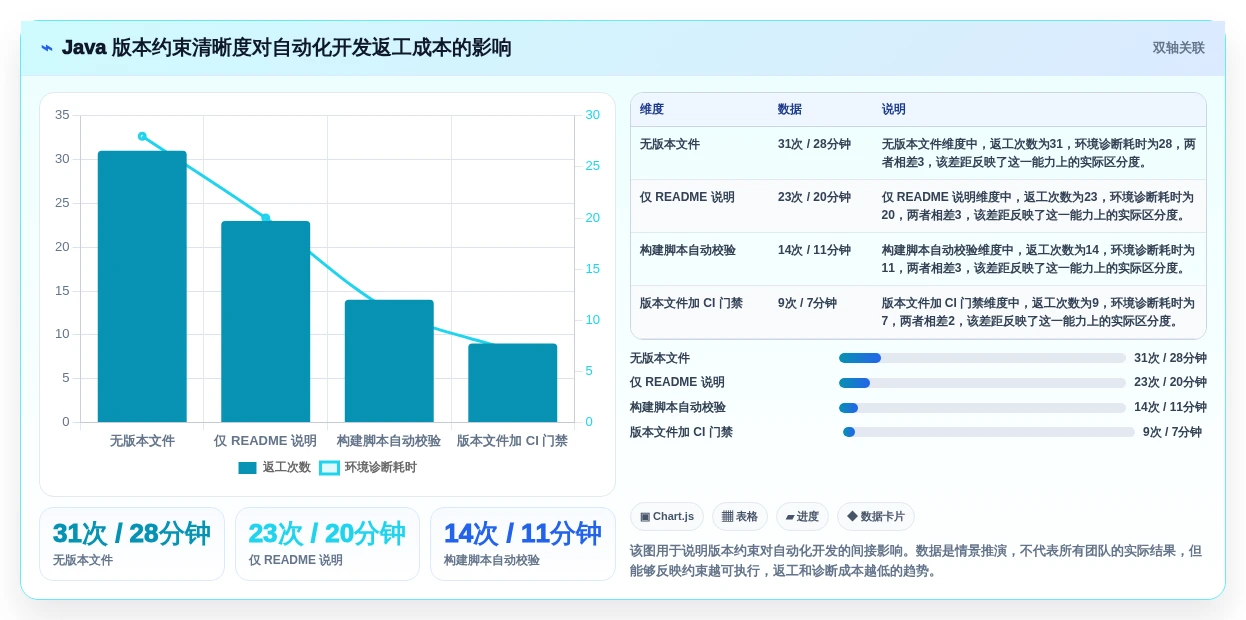
Task: Click progress value 9次 / 7分钟
Action: [x=1172, y=432]
